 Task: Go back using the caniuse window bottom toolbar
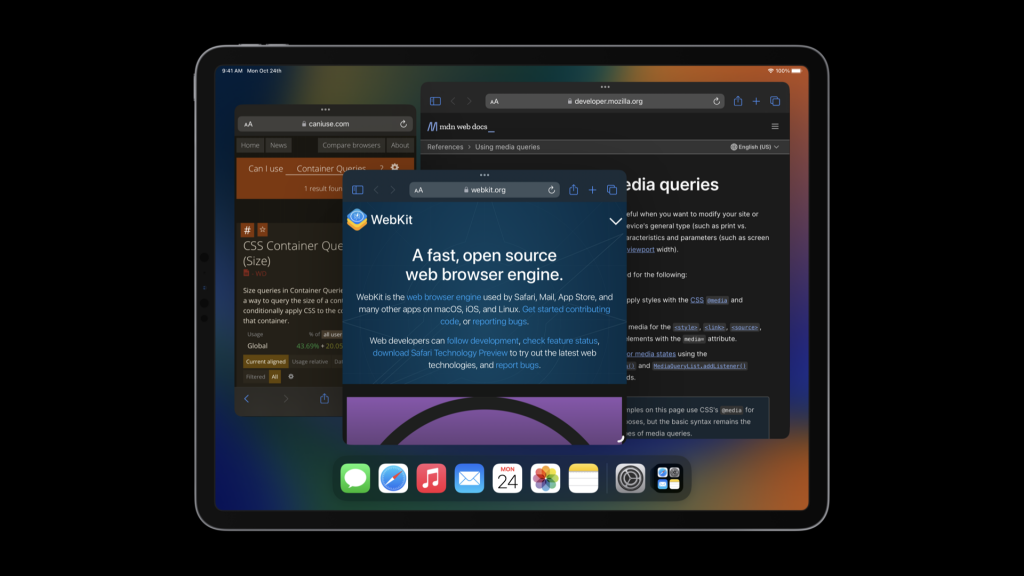[x=247, y=399]
